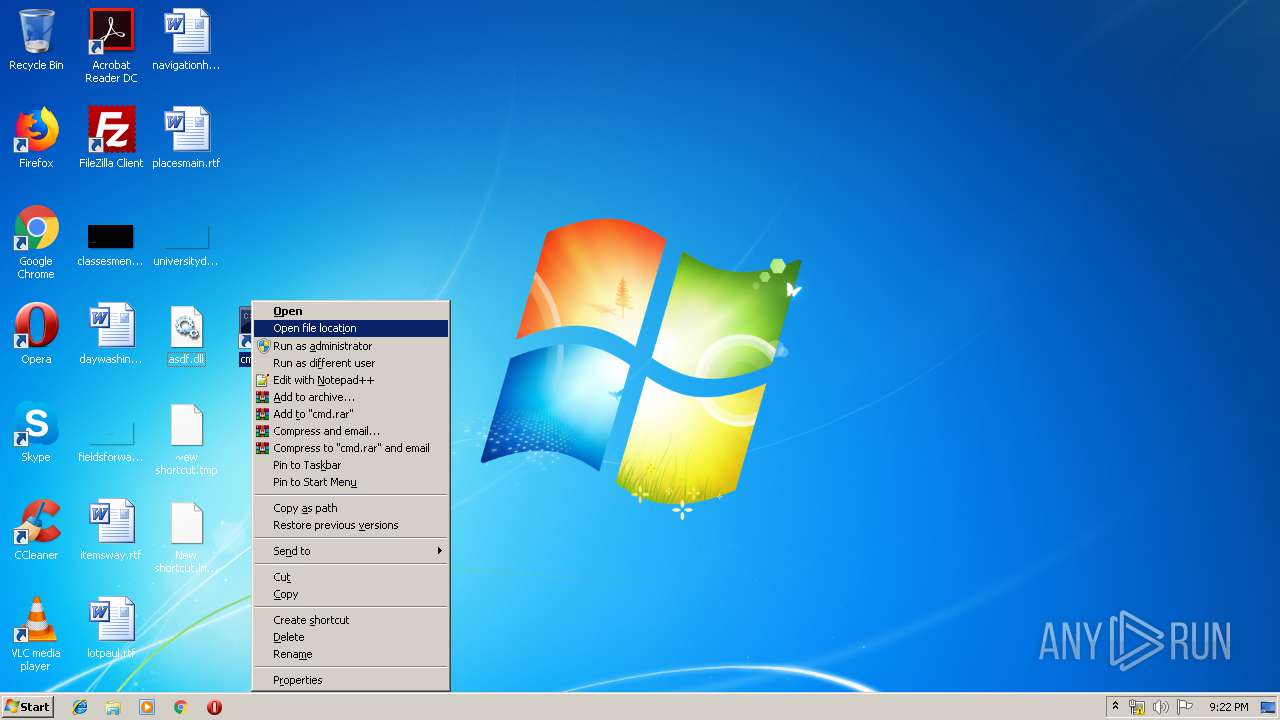Choose Delete in the context menu
This screenshot has width=1280, height=720.
pyautogui.click(x=350, y=637)
